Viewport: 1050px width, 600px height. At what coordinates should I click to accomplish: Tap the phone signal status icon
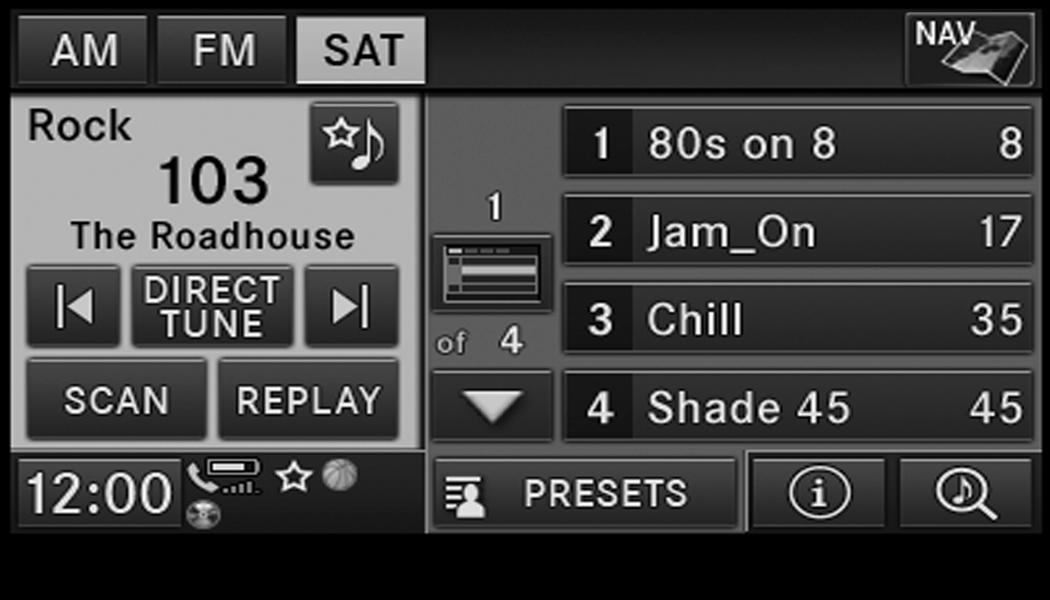(x=224, y=476)
